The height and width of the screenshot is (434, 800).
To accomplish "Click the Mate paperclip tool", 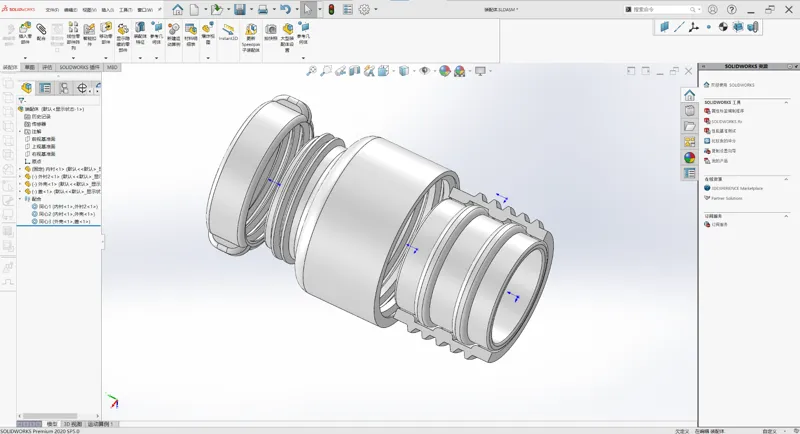I will (x=41, y=32).
